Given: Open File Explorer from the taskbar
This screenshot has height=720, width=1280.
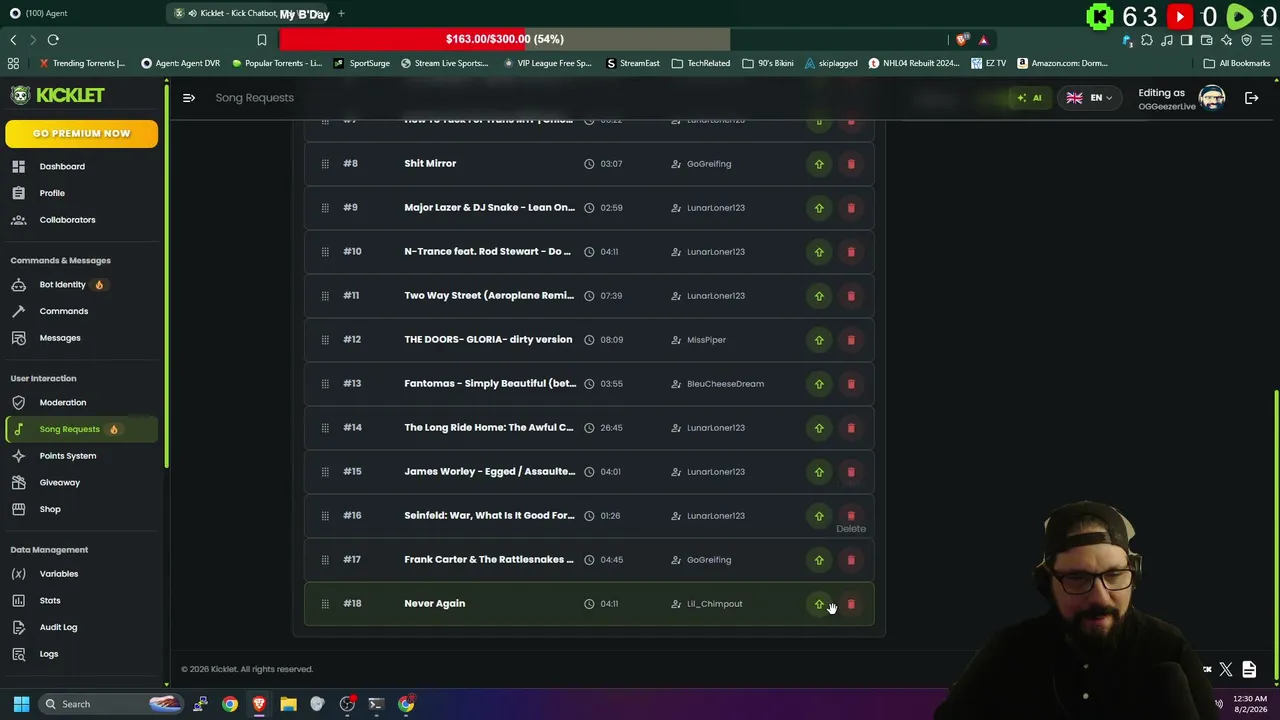Looking at the screenshot, I should [288, 704].
